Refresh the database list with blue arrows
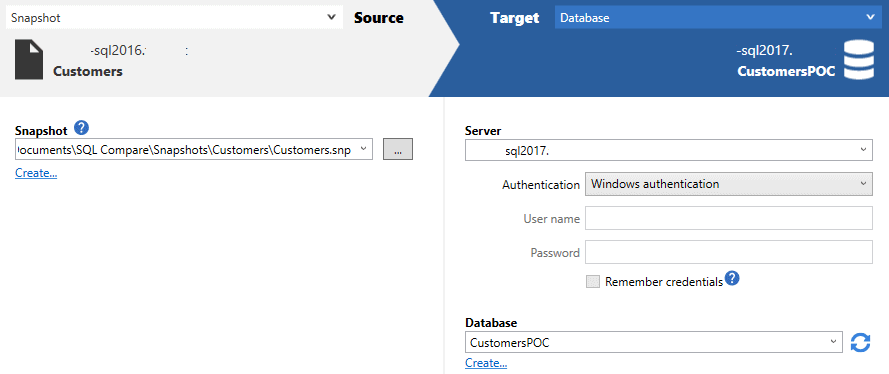 (x=861, y=342)
